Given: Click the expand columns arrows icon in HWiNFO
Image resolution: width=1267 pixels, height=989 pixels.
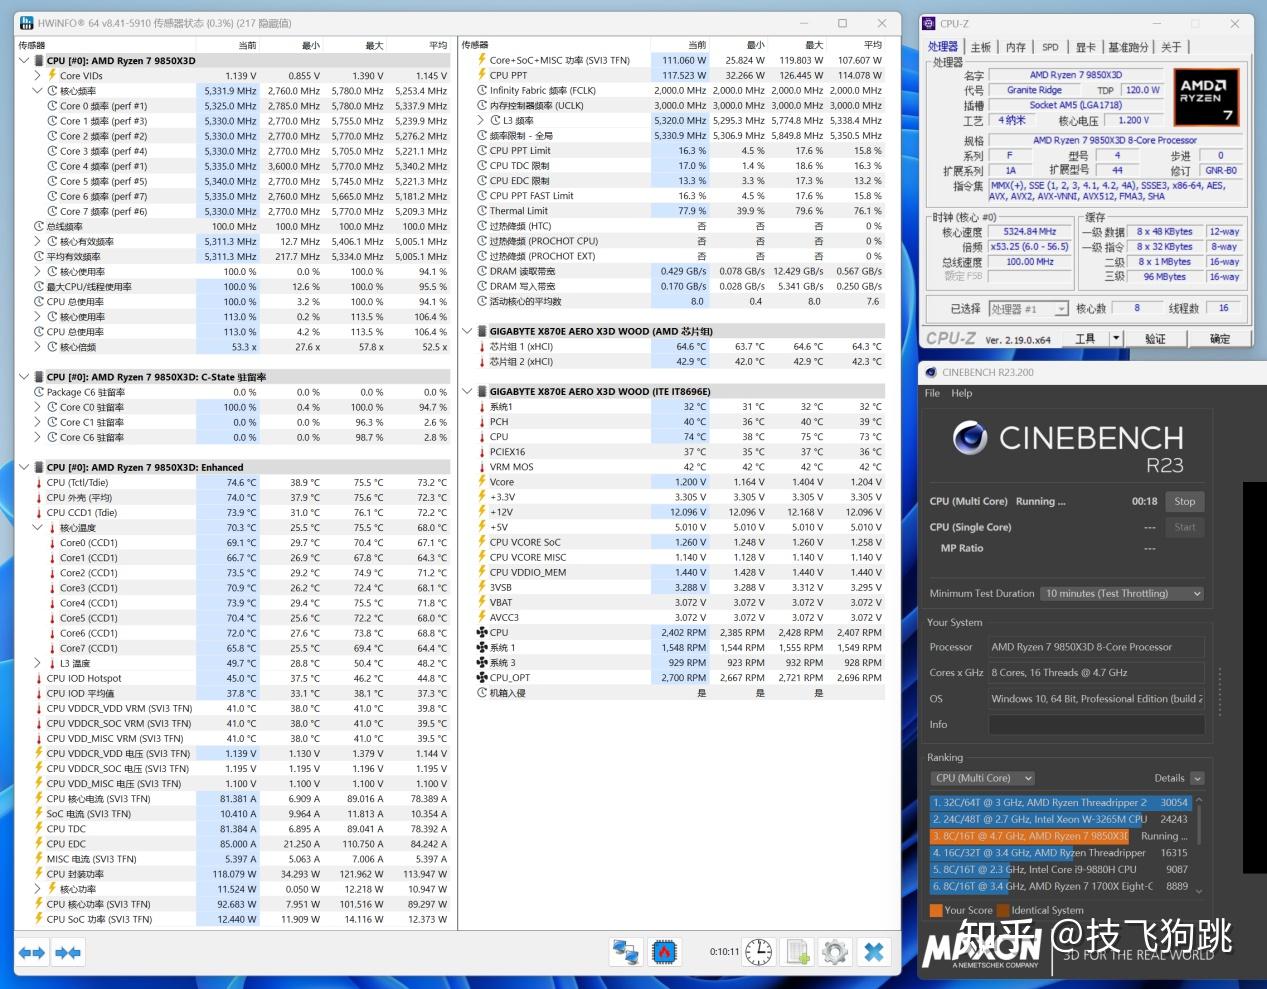Looking at the screenshot, I should click(32, 952).
